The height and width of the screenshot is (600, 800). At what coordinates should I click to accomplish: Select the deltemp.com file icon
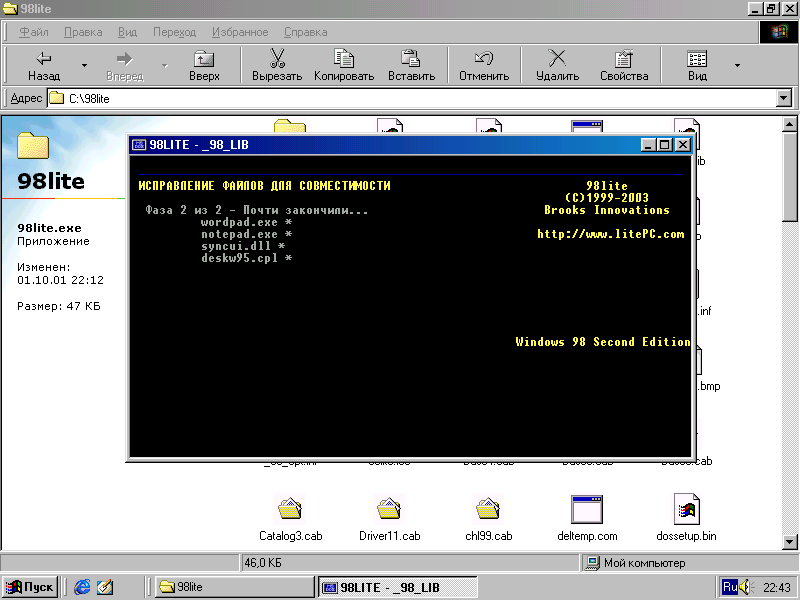coord(587,509)
